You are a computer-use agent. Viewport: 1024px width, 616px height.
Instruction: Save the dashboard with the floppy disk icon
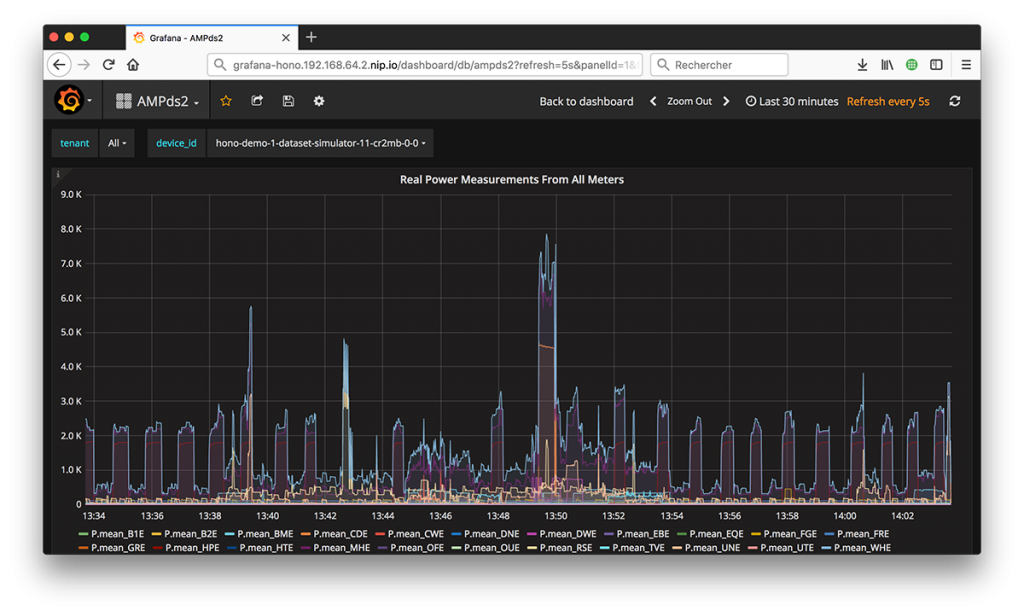(288, 101)
